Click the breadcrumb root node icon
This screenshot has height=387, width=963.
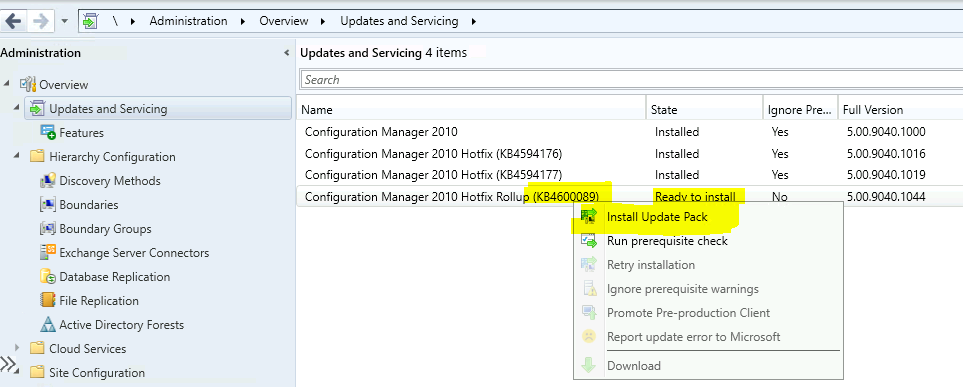tap(90, 22)
